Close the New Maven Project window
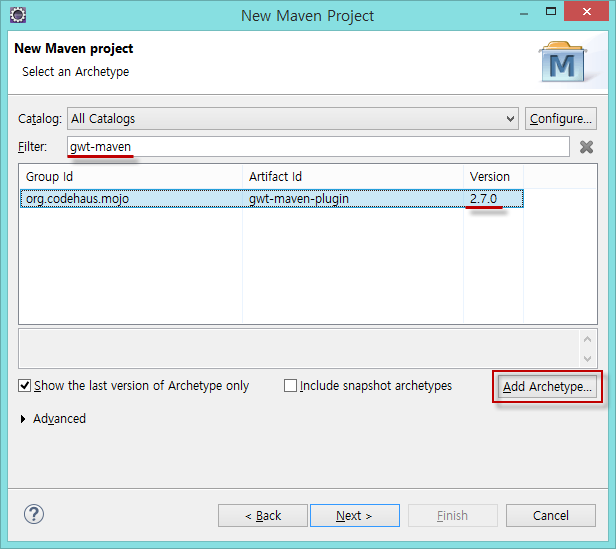Viewport: 616px width, 549px height. pos(587,11)
